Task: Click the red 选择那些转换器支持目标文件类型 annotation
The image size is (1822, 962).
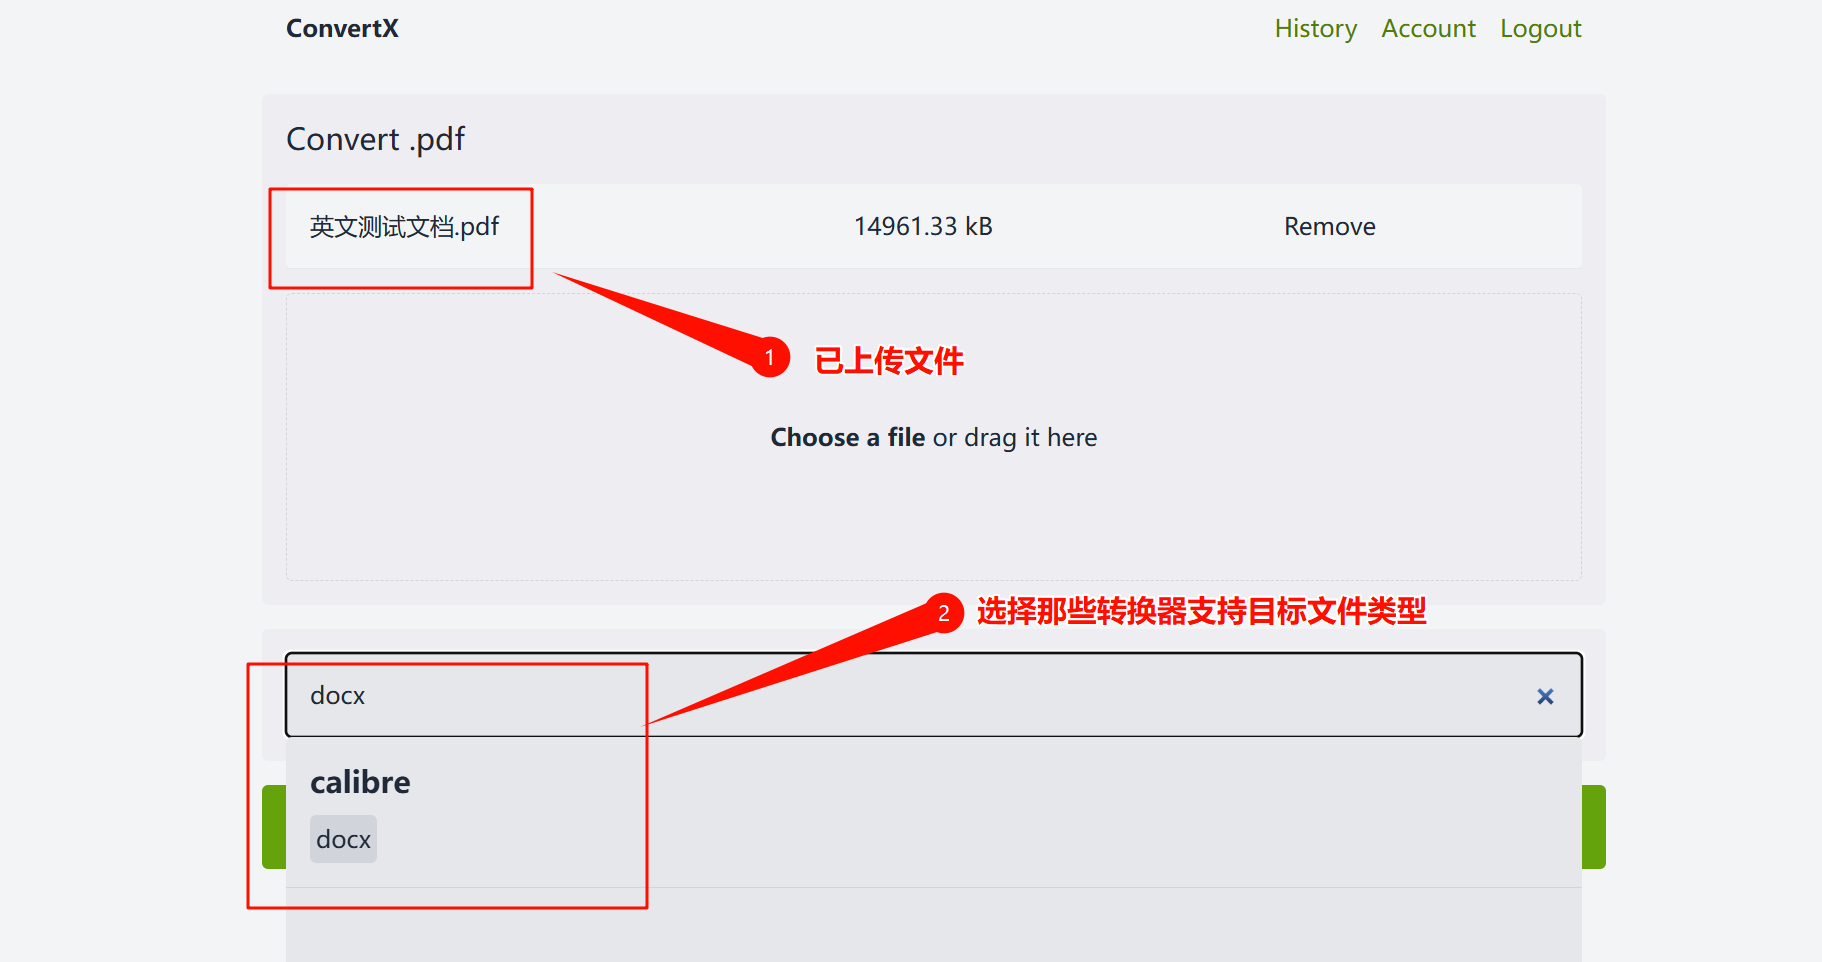Action: click(x=1201, y=611)
